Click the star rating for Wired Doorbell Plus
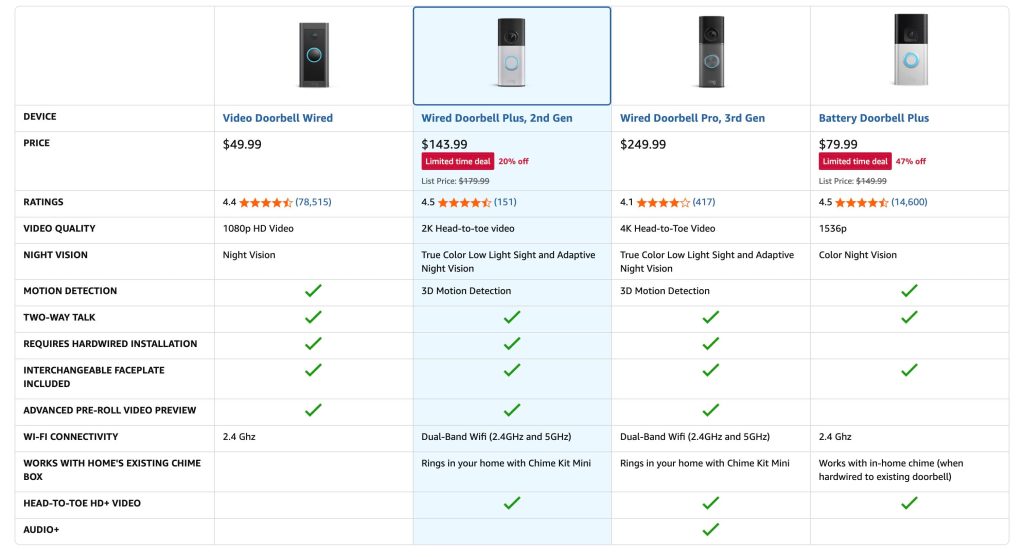Image resolution: width=1024 pixels, height=557 pixels. pyautogui.click(x=464, y=202)
